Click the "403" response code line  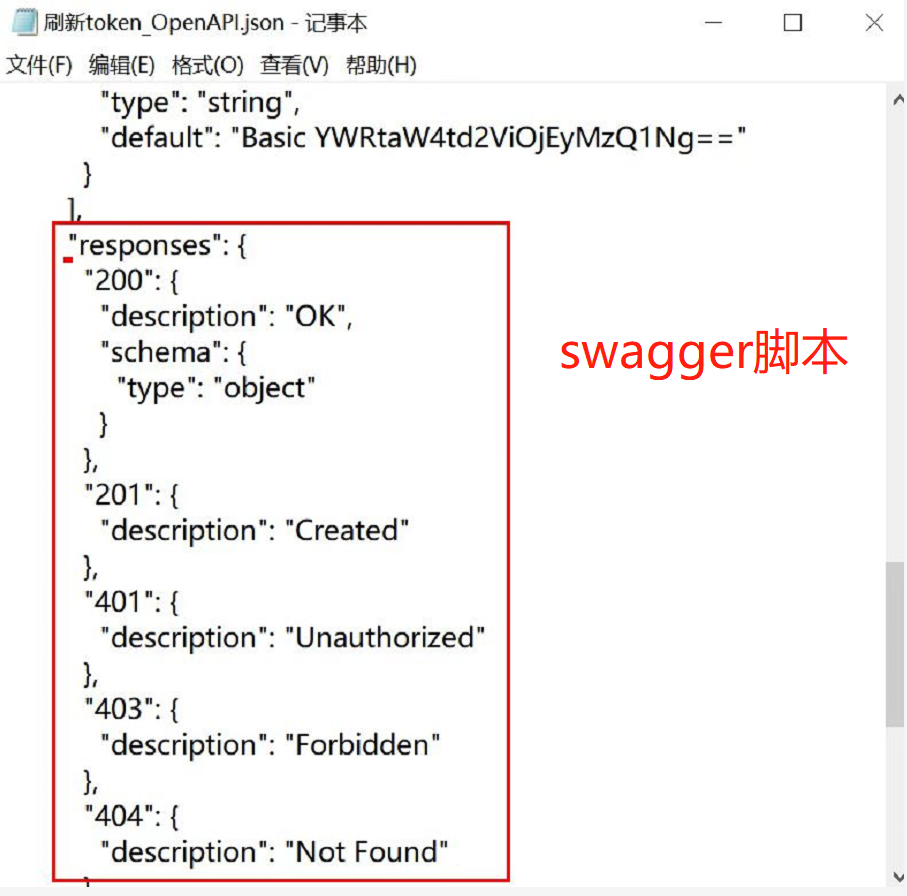(x=132, y=709)
